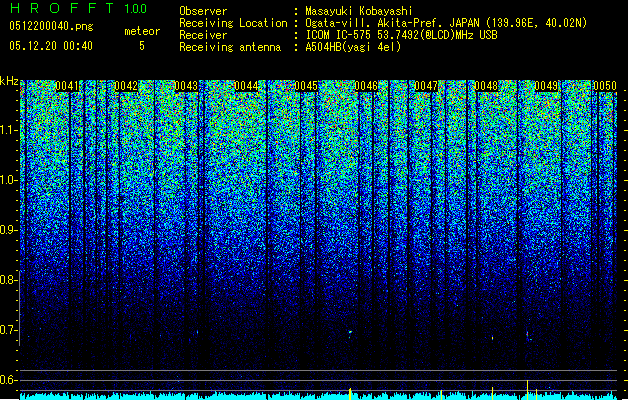
Task: Click the 'Receiving antenna' label
Action: coord(230,47)
